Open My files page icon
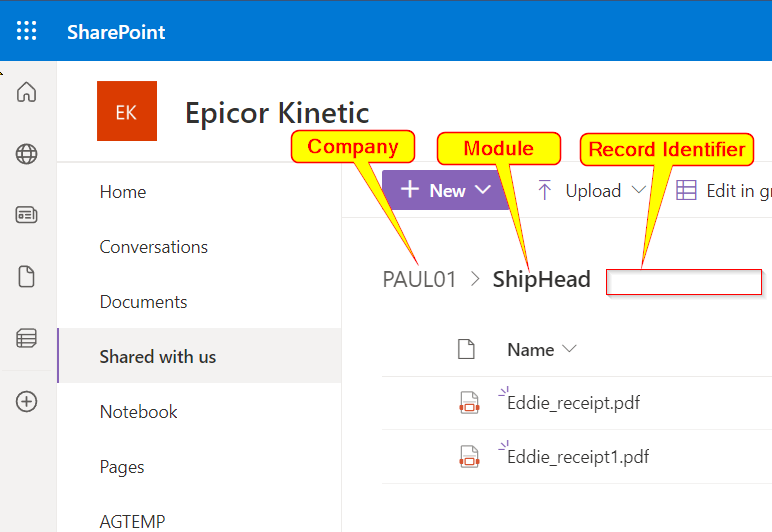This screenshot has width=772, height=532. pos(27,277)
